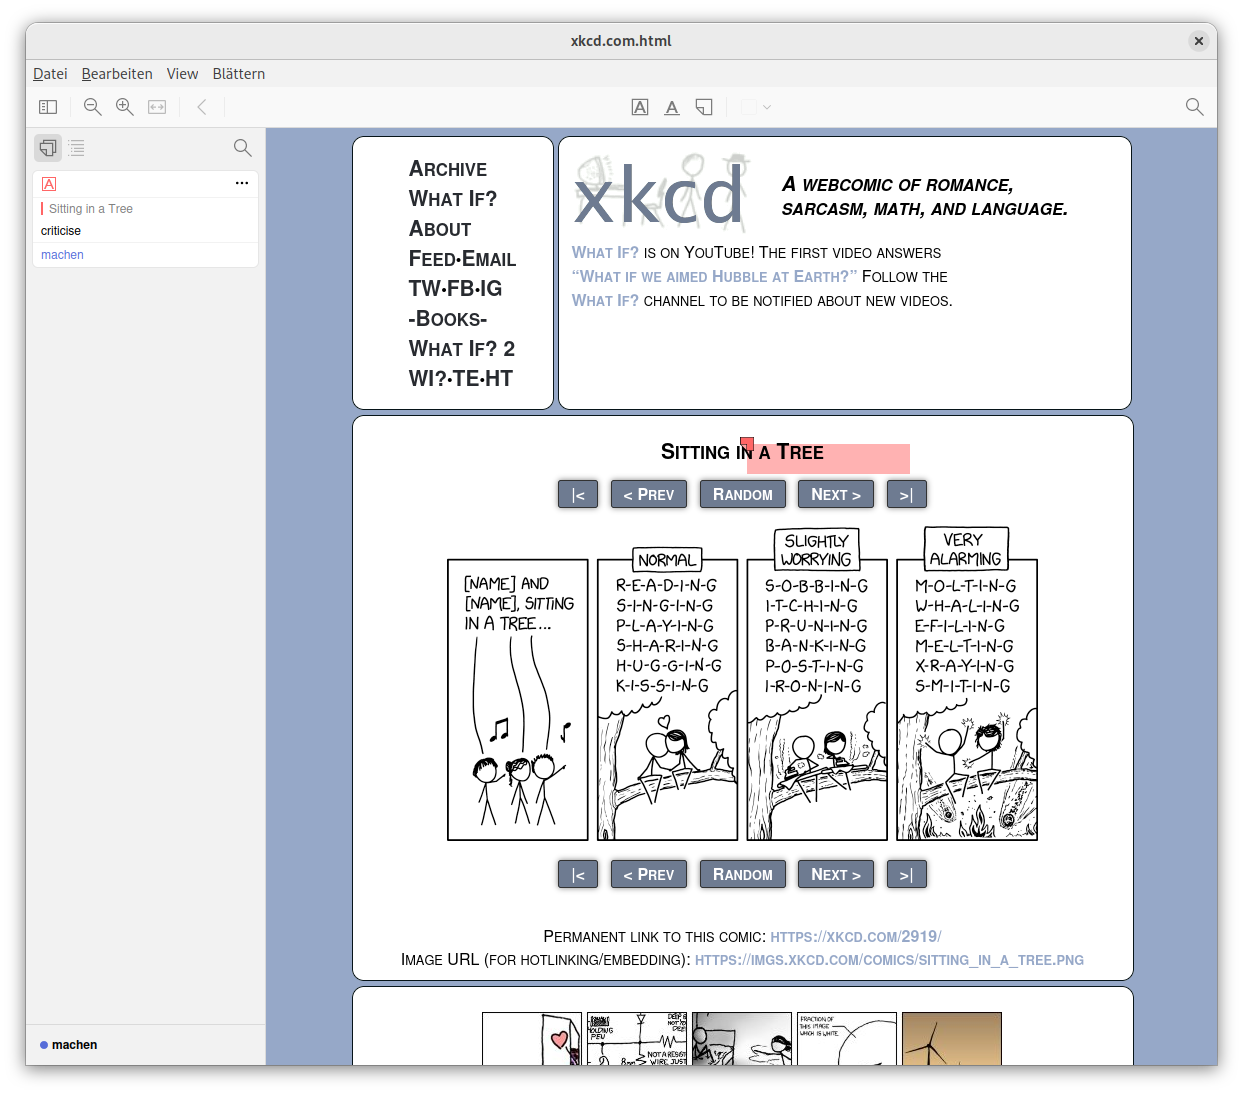Image resolution: width=1243 pixels, height=1094 pixels.
Task: Go back with the left chevron
Action: click(x=202, y=107)
